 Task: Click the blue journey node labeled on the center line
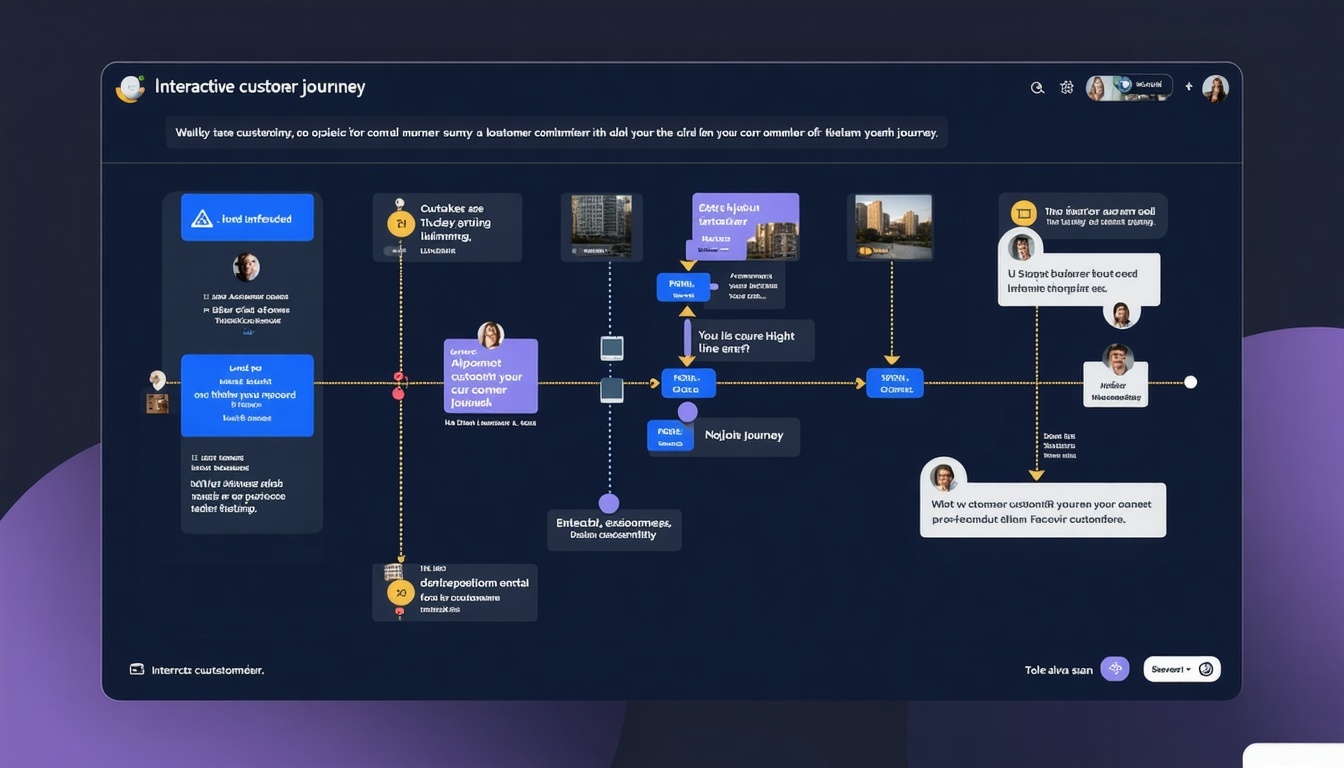coord(688,382)
